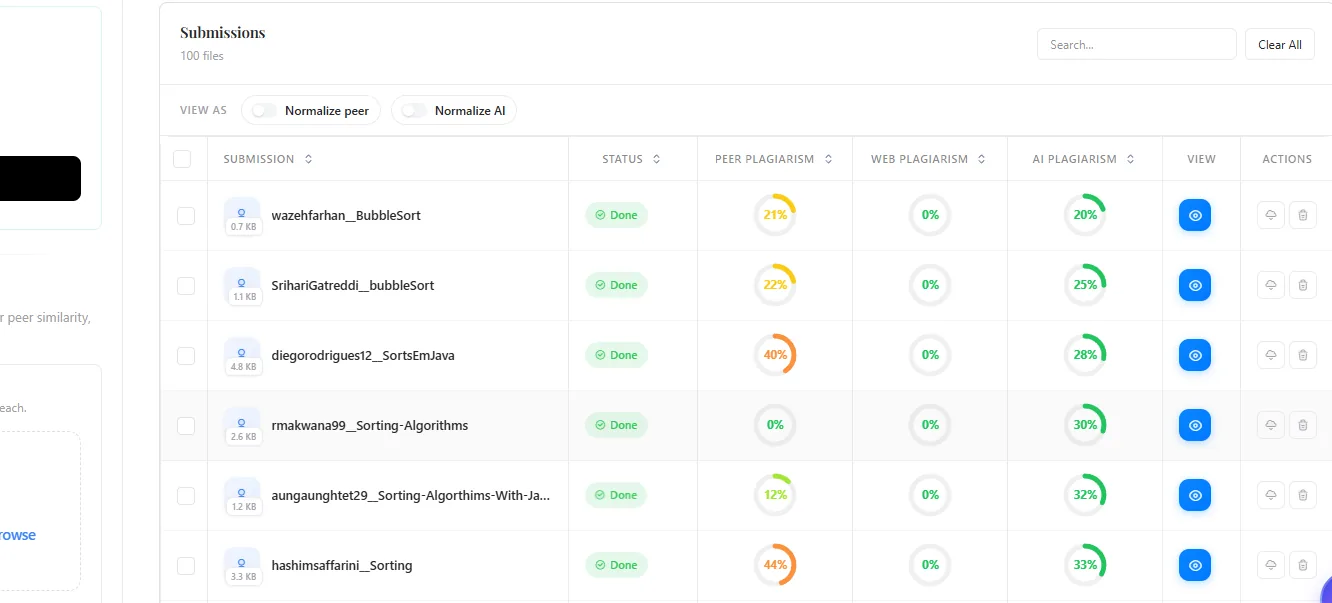Click file icon of hashimsaffarini__Sorting (3.3 KB)
The width and height of the screenshot is (1332, 603).
tap(243, 565)
